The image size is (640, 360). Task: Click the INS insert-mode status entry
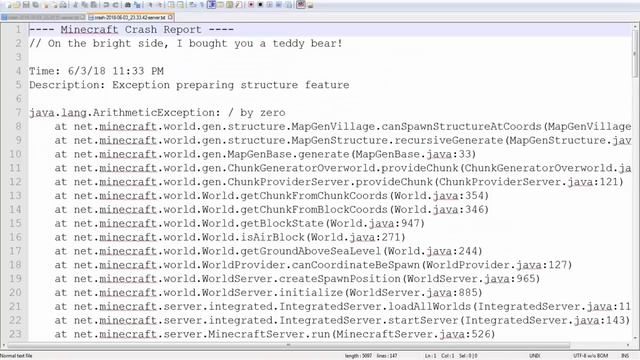tap(625, 356)
